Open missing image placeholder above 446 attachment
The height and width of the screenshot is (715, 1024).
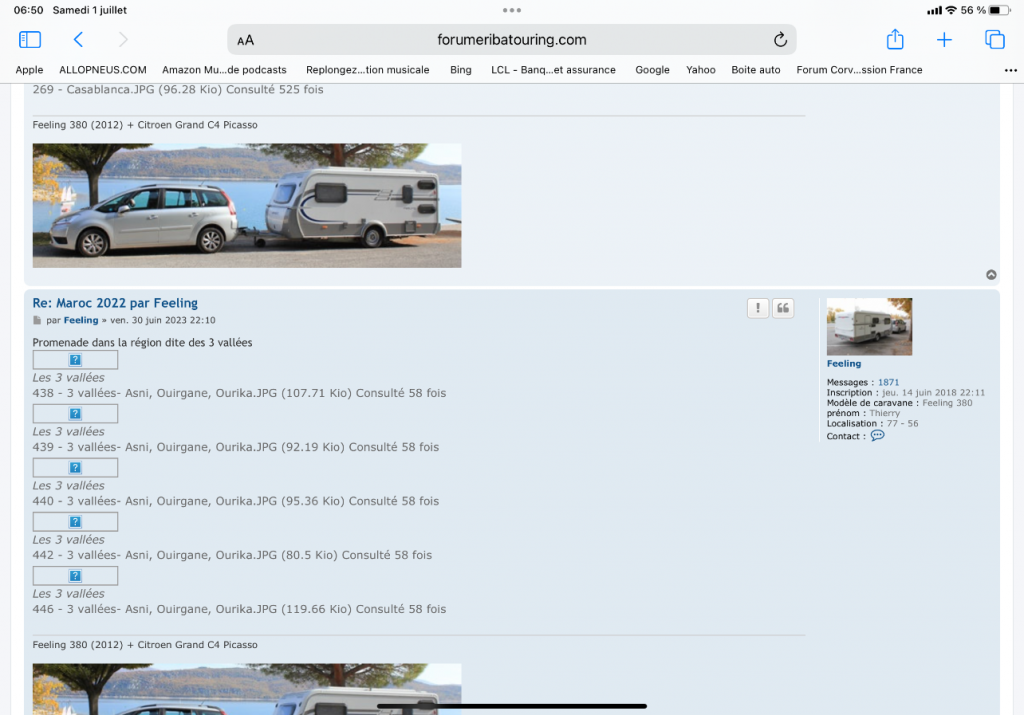75,576
